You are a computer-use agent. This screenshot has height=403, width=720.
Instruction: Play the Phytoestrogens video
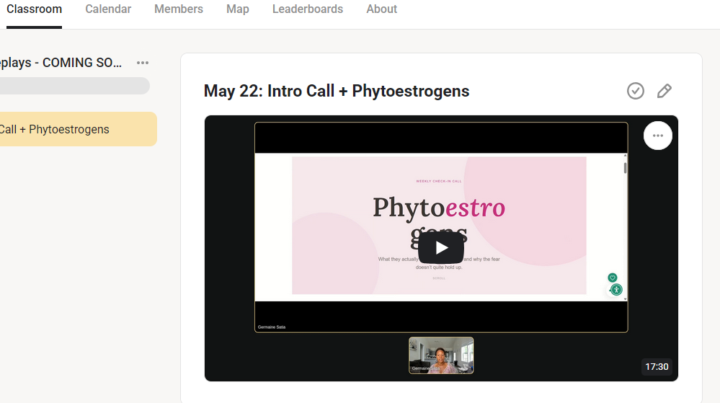[441, 248]
